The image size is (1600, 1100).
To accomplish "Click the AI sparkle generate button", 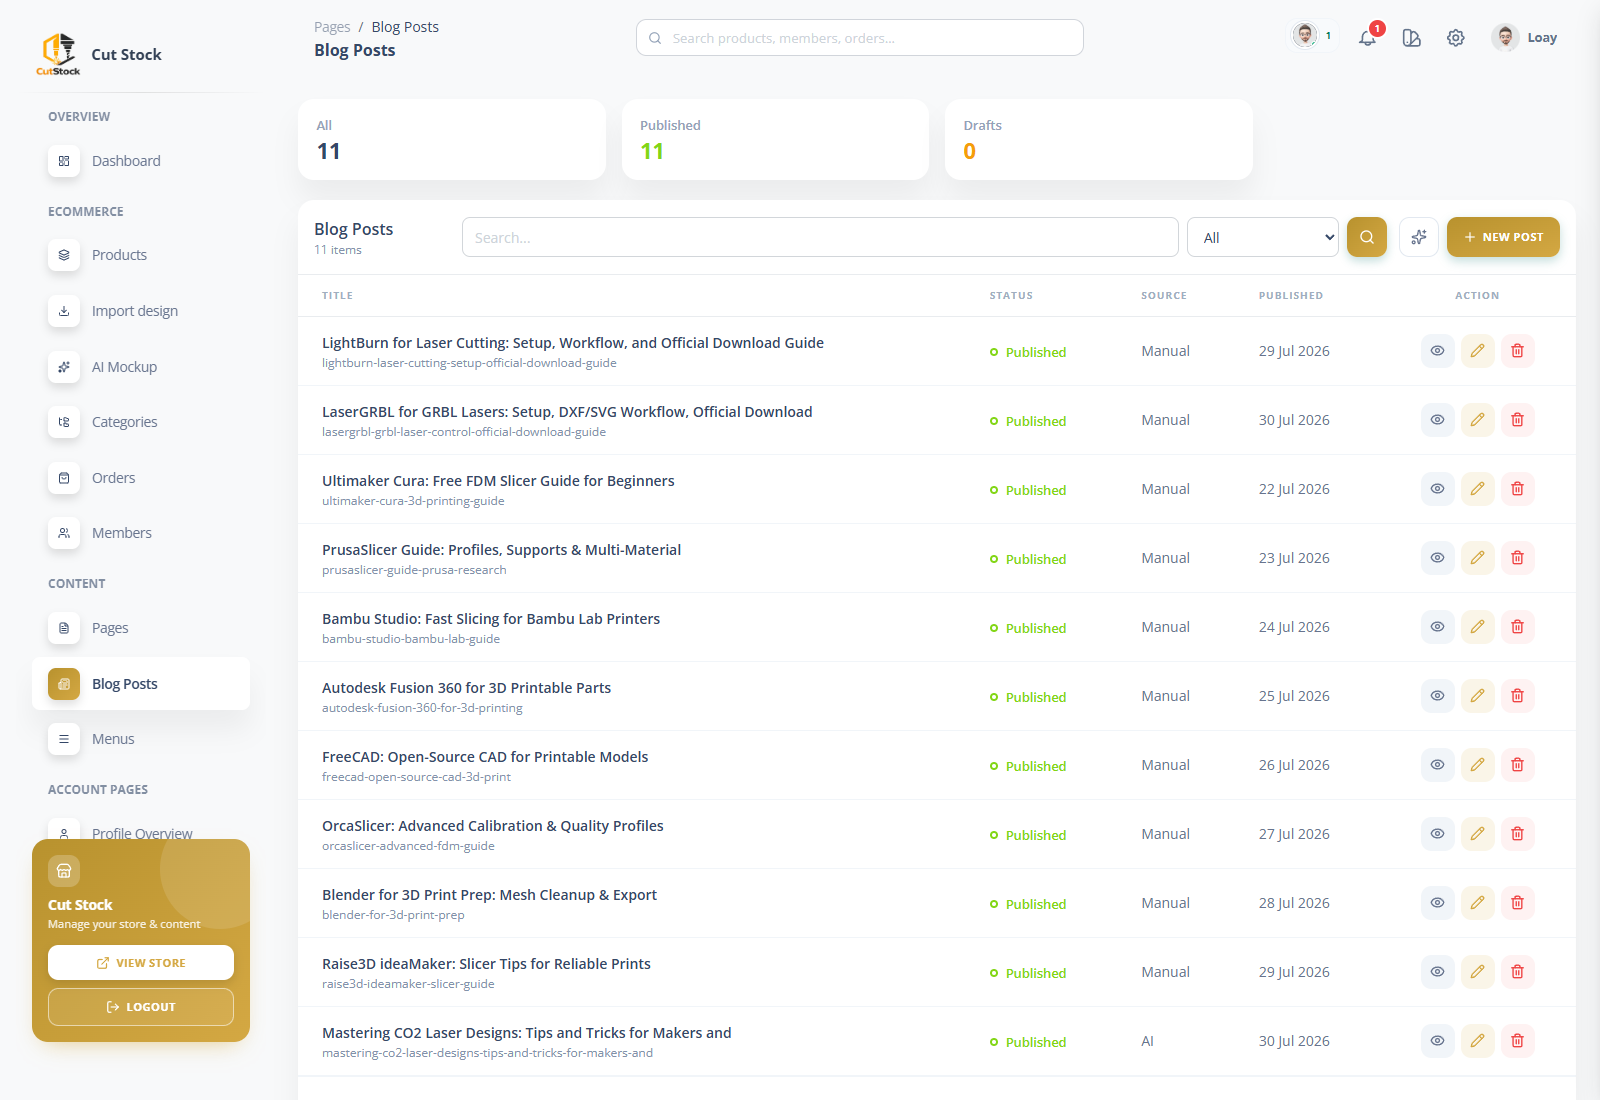I will click(x=1419, y=237).
